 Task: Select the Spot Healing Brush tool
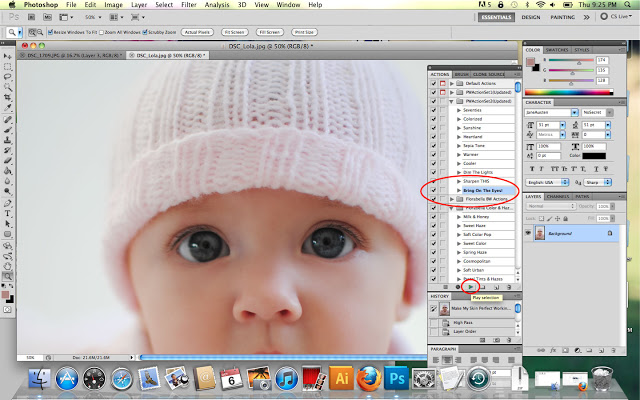[x=7, y=120]
